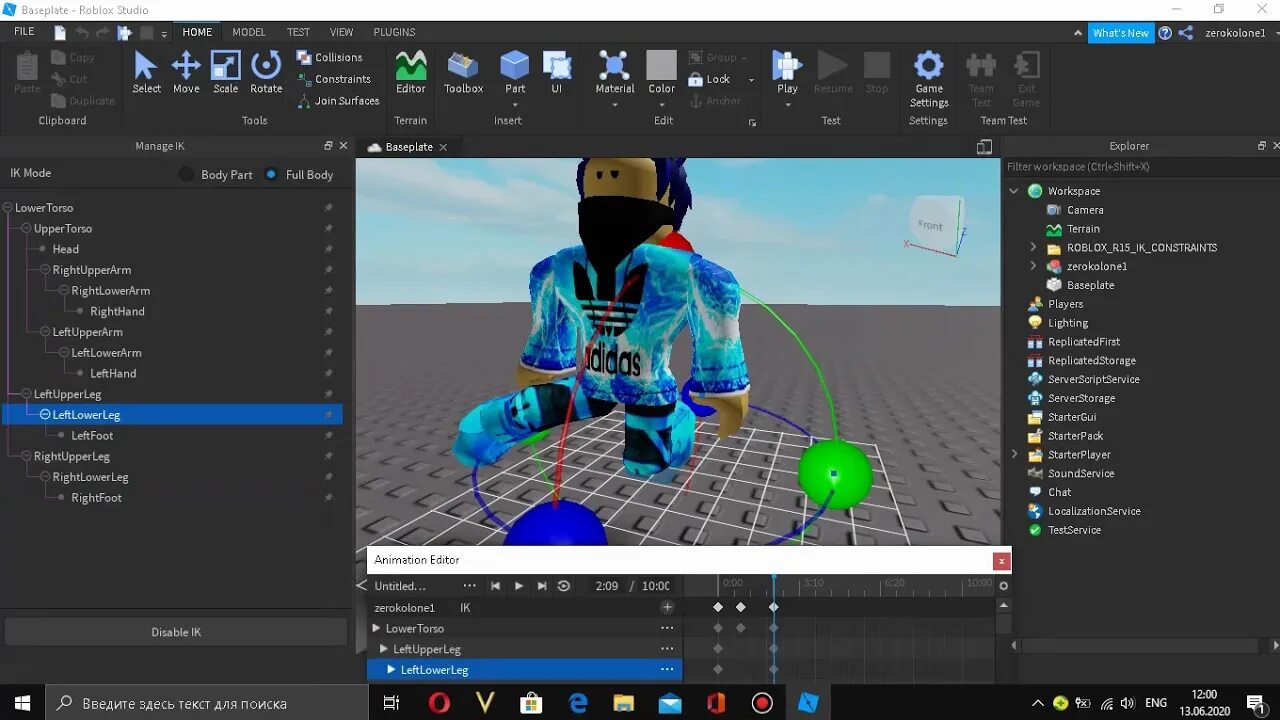Expand ROBLOX_R15_IK_CONSTRAINTS folder in Explorer
The image size is (1280, 720).
1033,247
